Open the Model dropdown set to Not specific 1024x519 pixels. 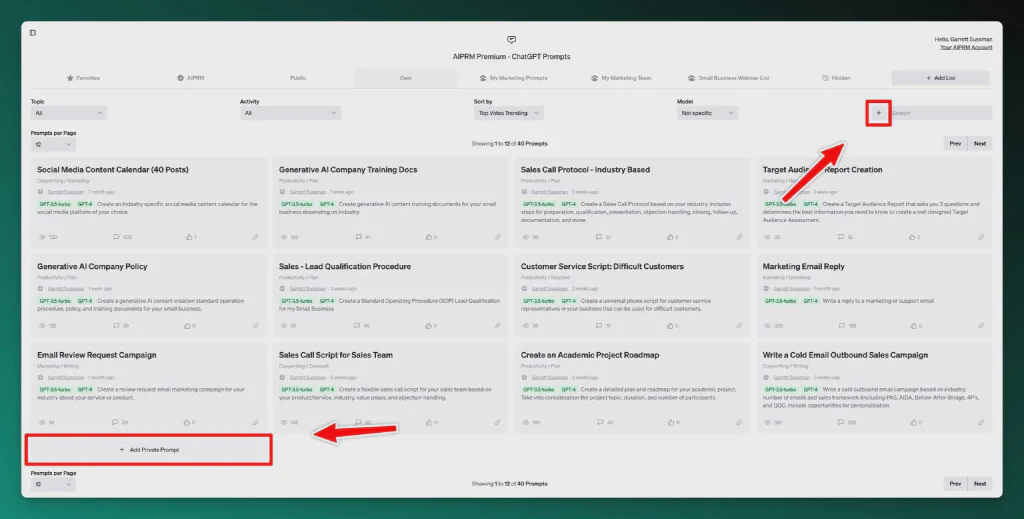(707, 113)
